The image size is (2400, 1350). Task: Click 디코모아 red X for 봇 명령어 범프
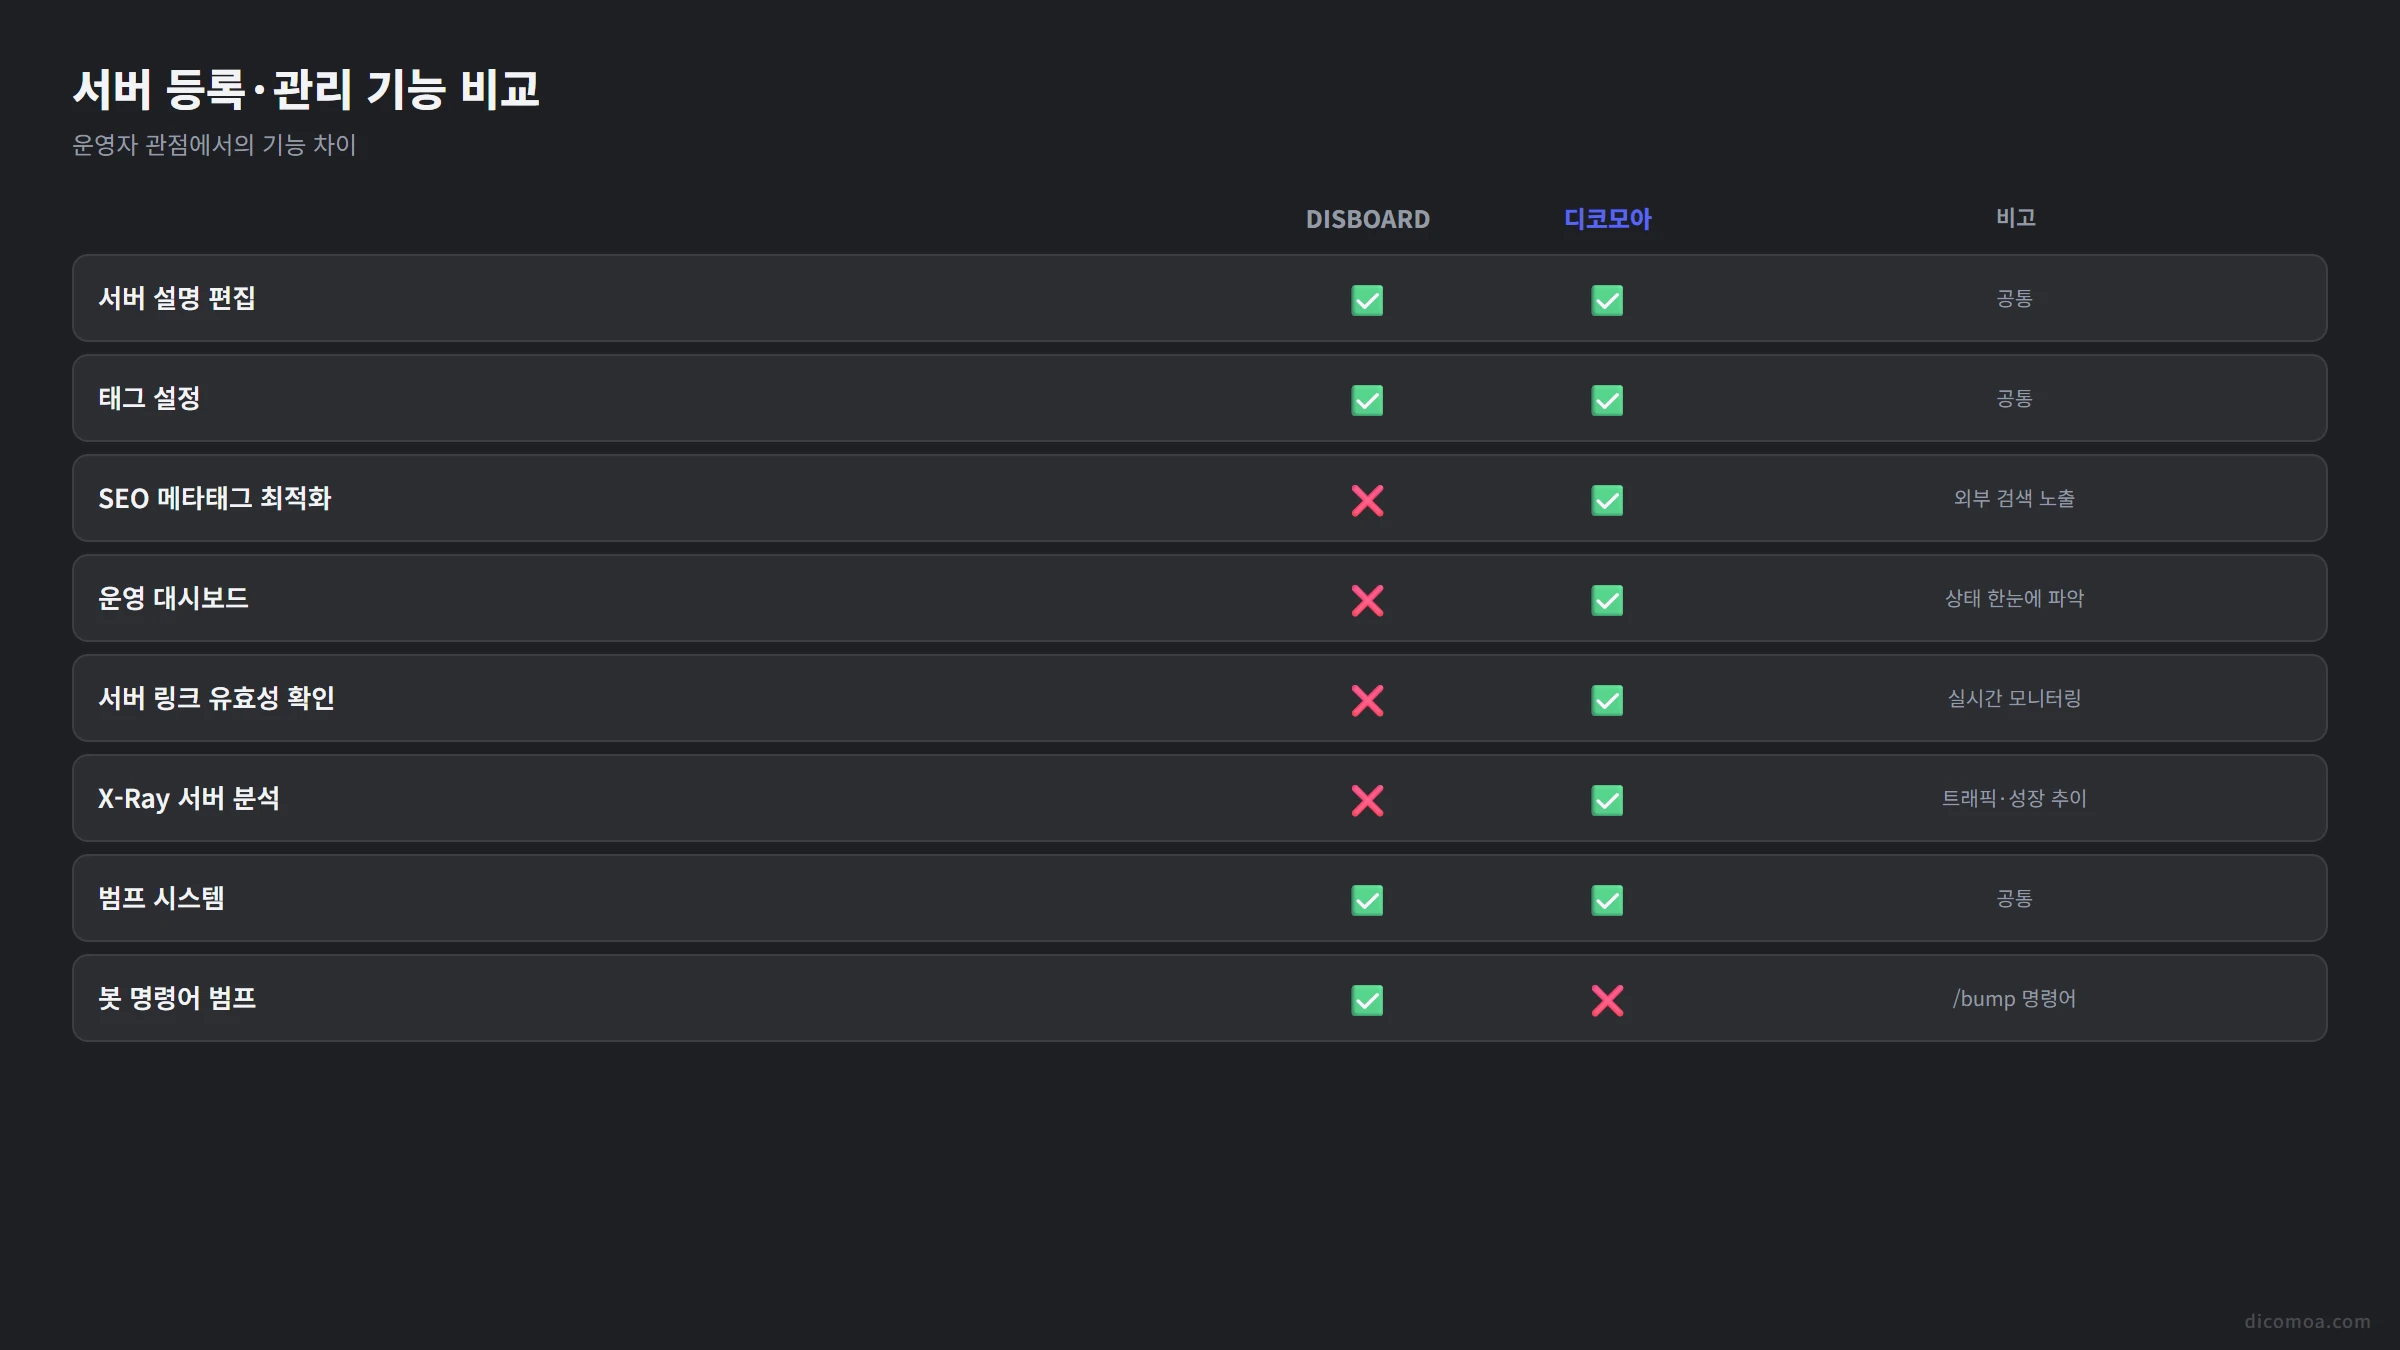click(1607, 1000)
